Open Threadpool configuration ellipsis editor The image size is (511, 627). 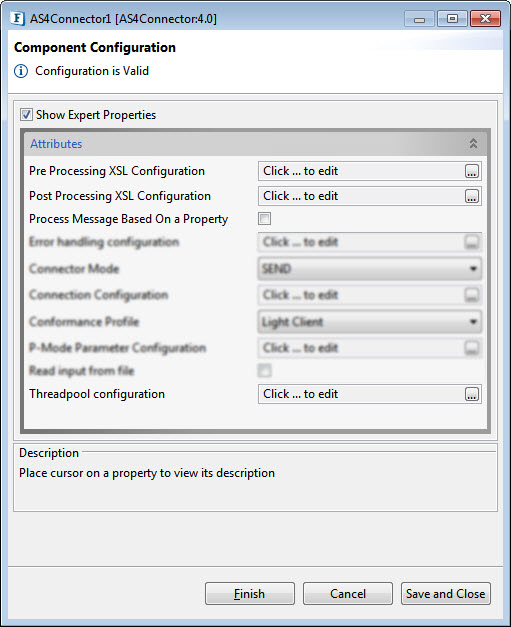pos(472,394)
